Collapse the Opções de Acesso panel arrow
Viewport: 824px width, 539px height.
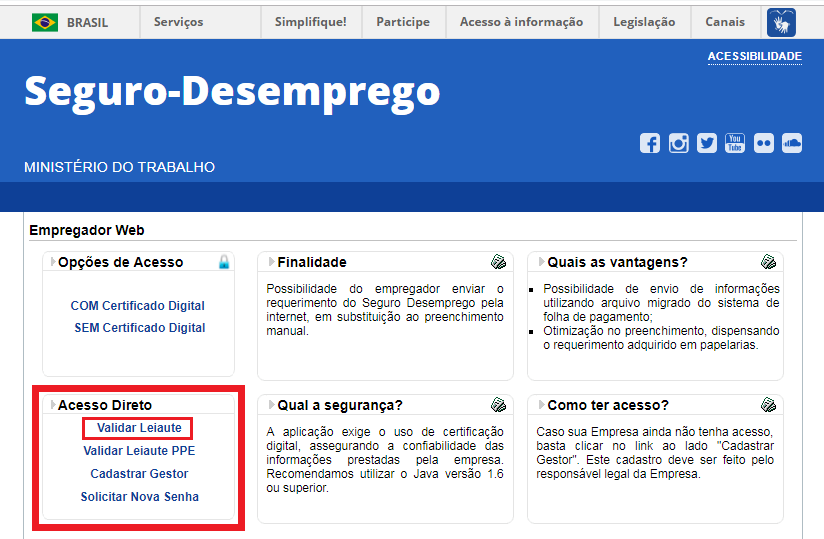53,261
